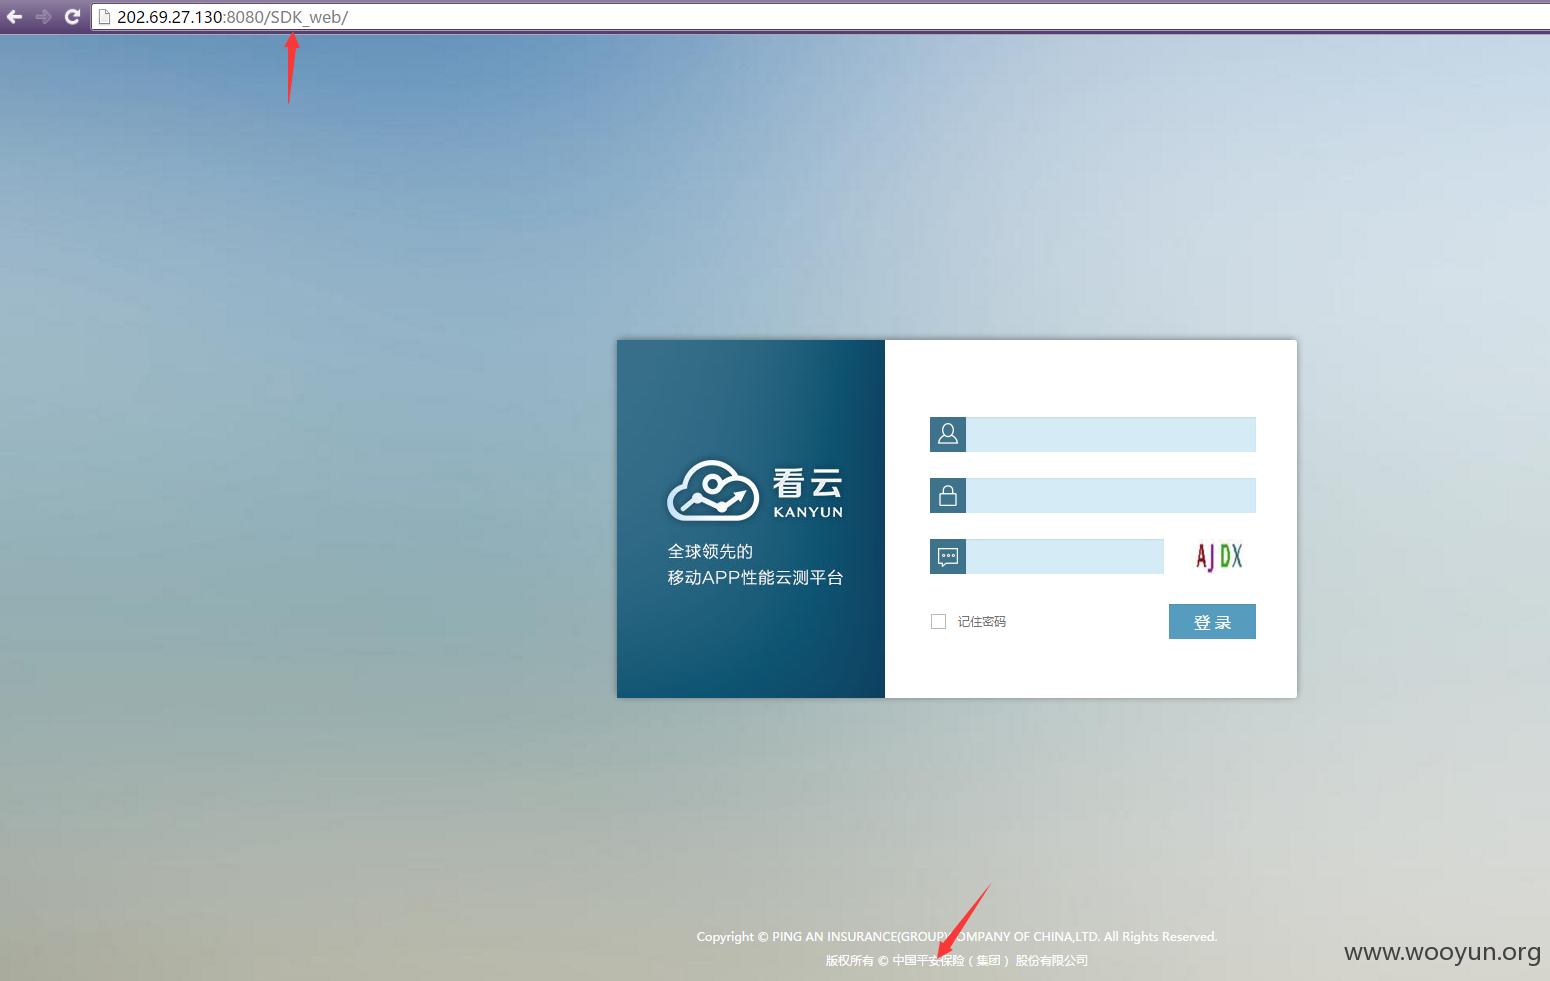This screenshot has width=1550, height=981.
Task: Focus the address bar URL field
Action: pos(820,17)
